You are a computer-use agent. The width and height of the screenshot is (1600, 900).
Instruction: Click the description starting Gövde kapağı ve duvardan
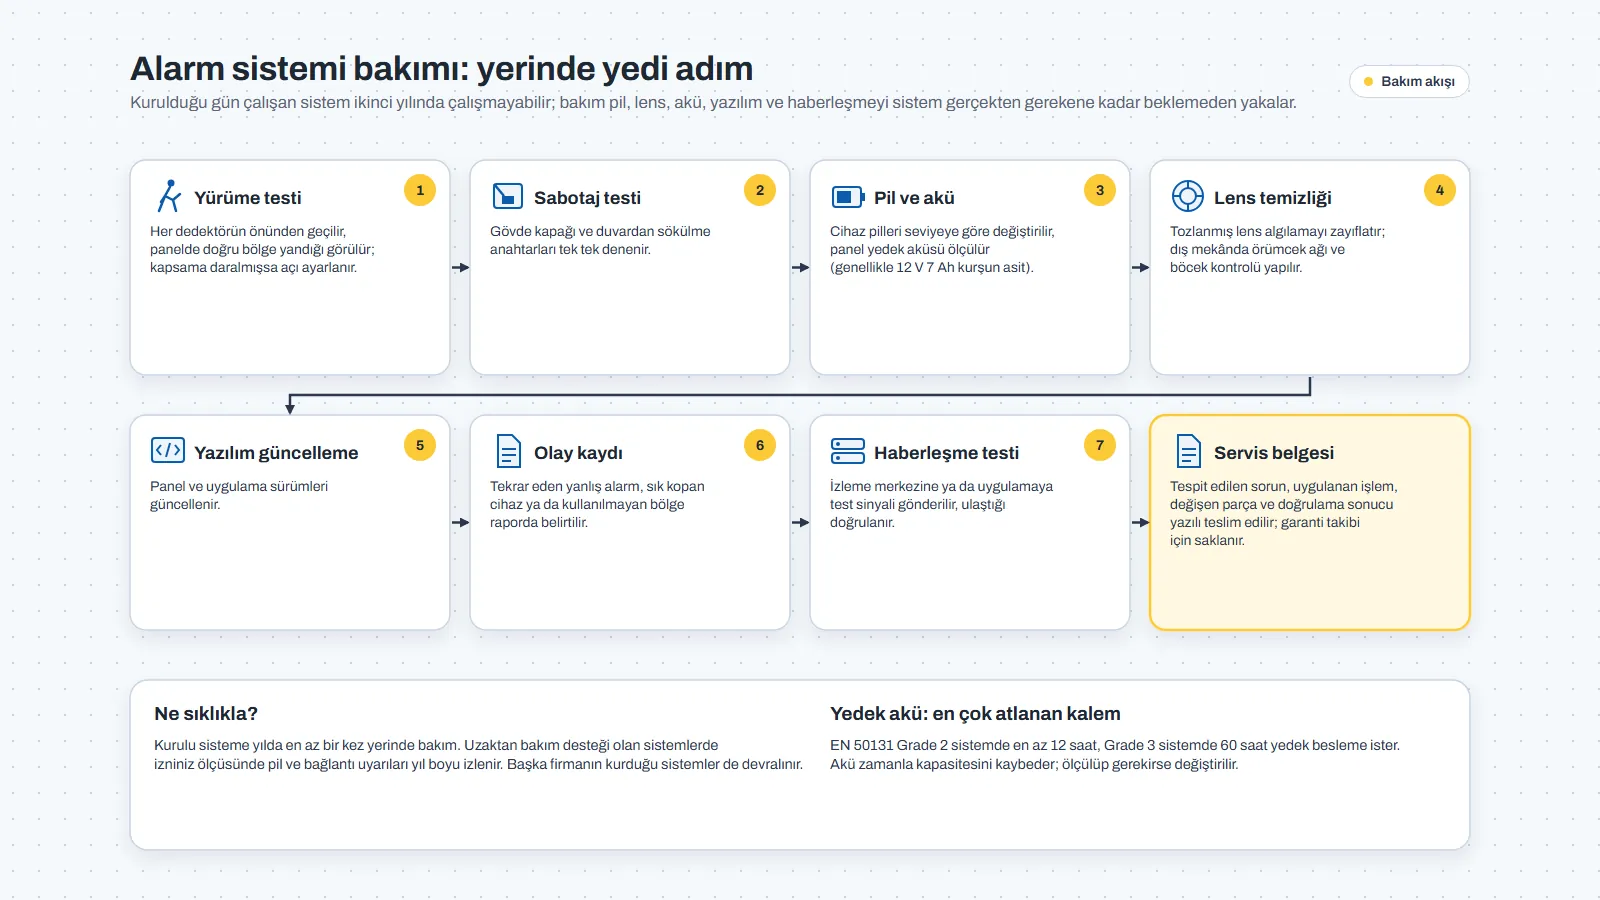[x=600, y=240]
